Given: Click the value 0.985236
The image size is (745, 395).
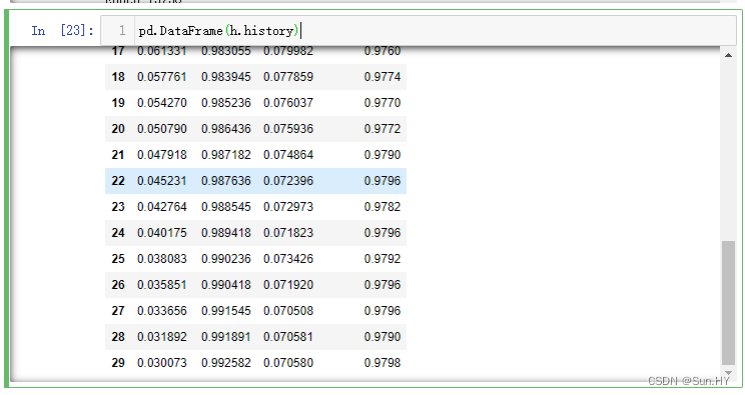Looking at the screenshot, I should [226, 103].
